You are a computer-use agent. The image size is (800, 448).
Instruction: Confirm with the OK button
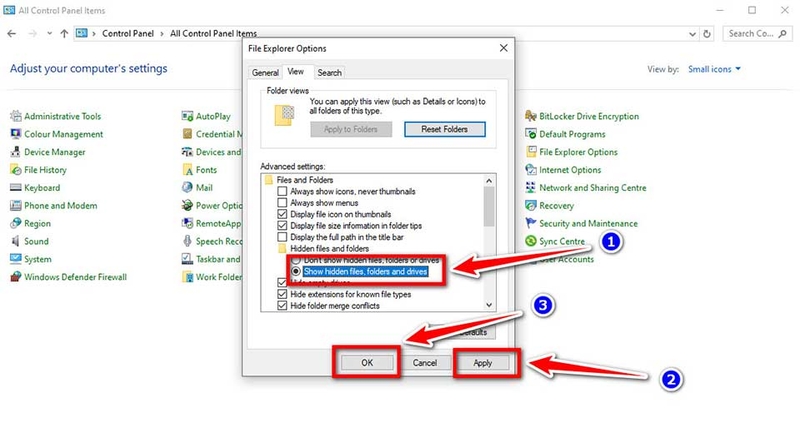click(367, 363)
